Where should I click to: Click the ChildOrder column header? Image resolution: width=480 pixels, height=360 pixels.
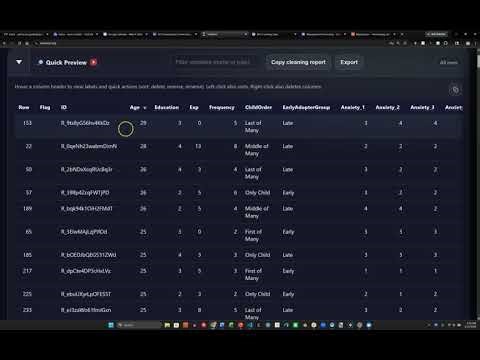pyautogui.click(x=258, y=107)
